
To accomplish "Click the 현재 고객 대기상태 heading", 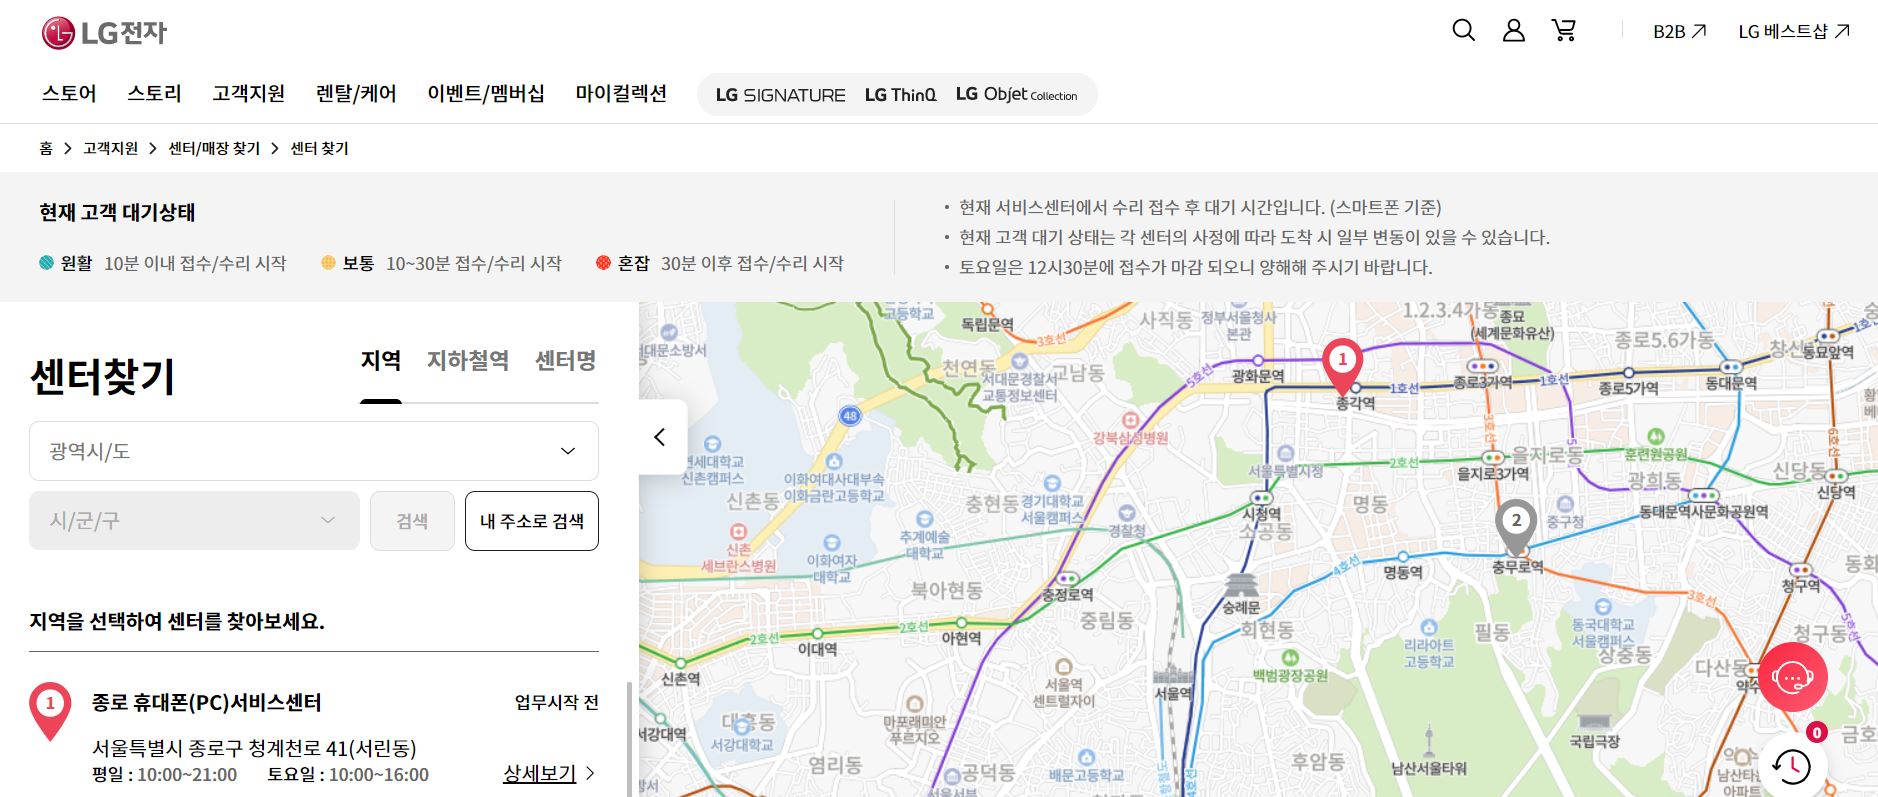I will pyautogui.click(x=118, y=212).
